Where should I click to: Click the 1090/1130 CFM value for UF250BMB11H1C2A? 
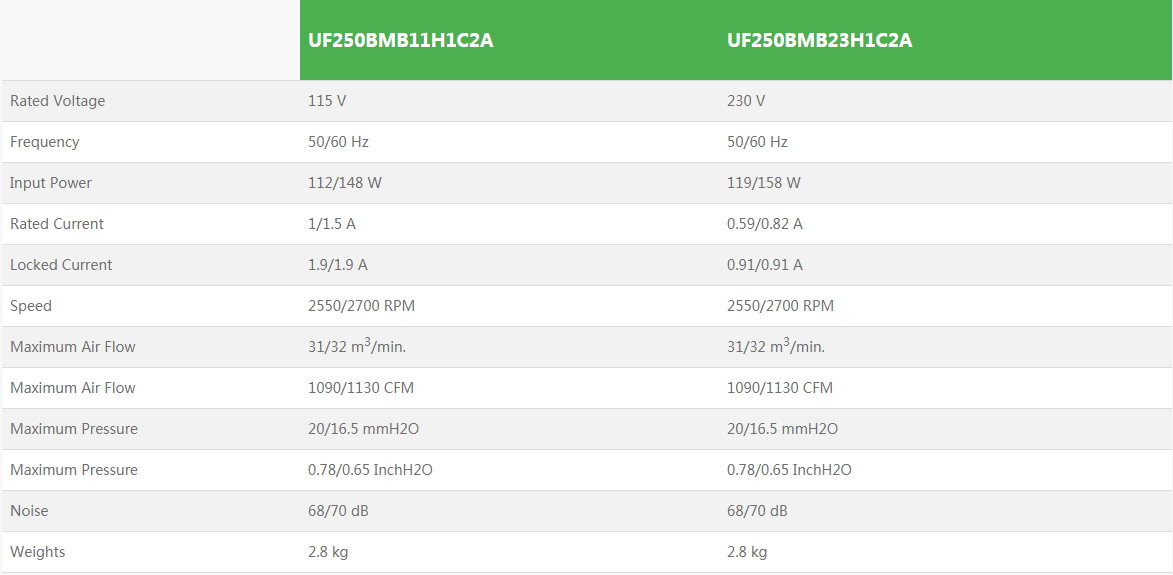(361, 388)
